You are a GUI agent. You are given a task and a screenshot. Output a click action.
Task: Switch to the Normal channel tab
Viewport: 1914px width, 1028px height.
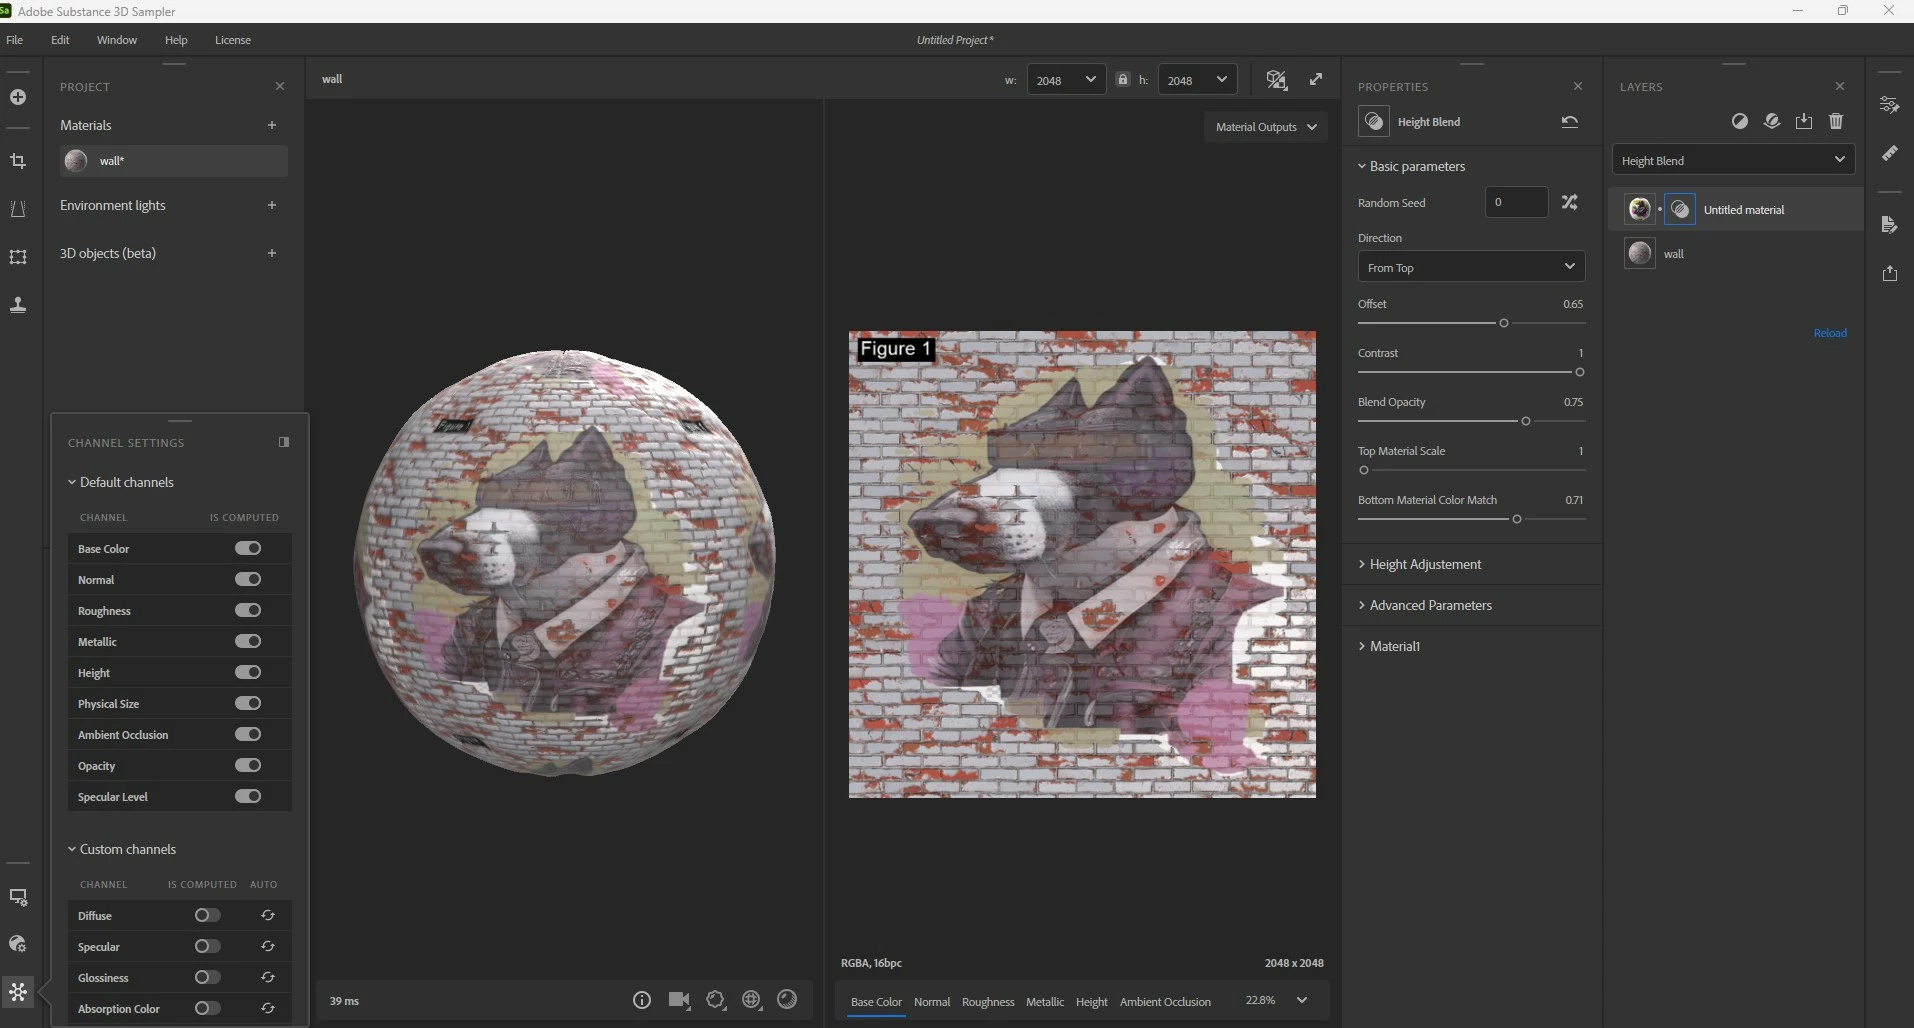[932, 1001]
